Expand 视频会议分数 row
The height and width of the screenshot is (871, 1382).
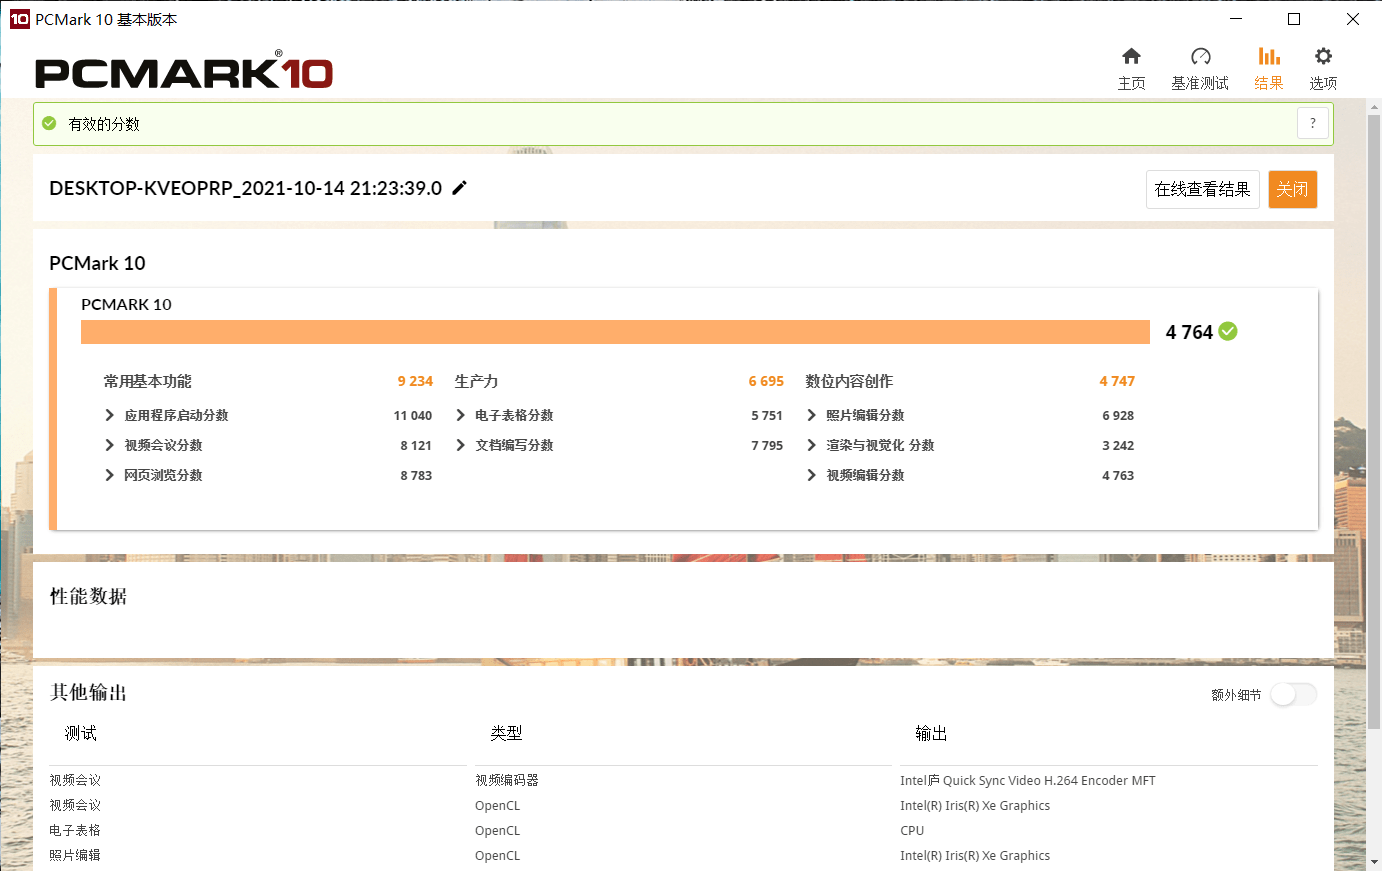click(x=110, y=445)
